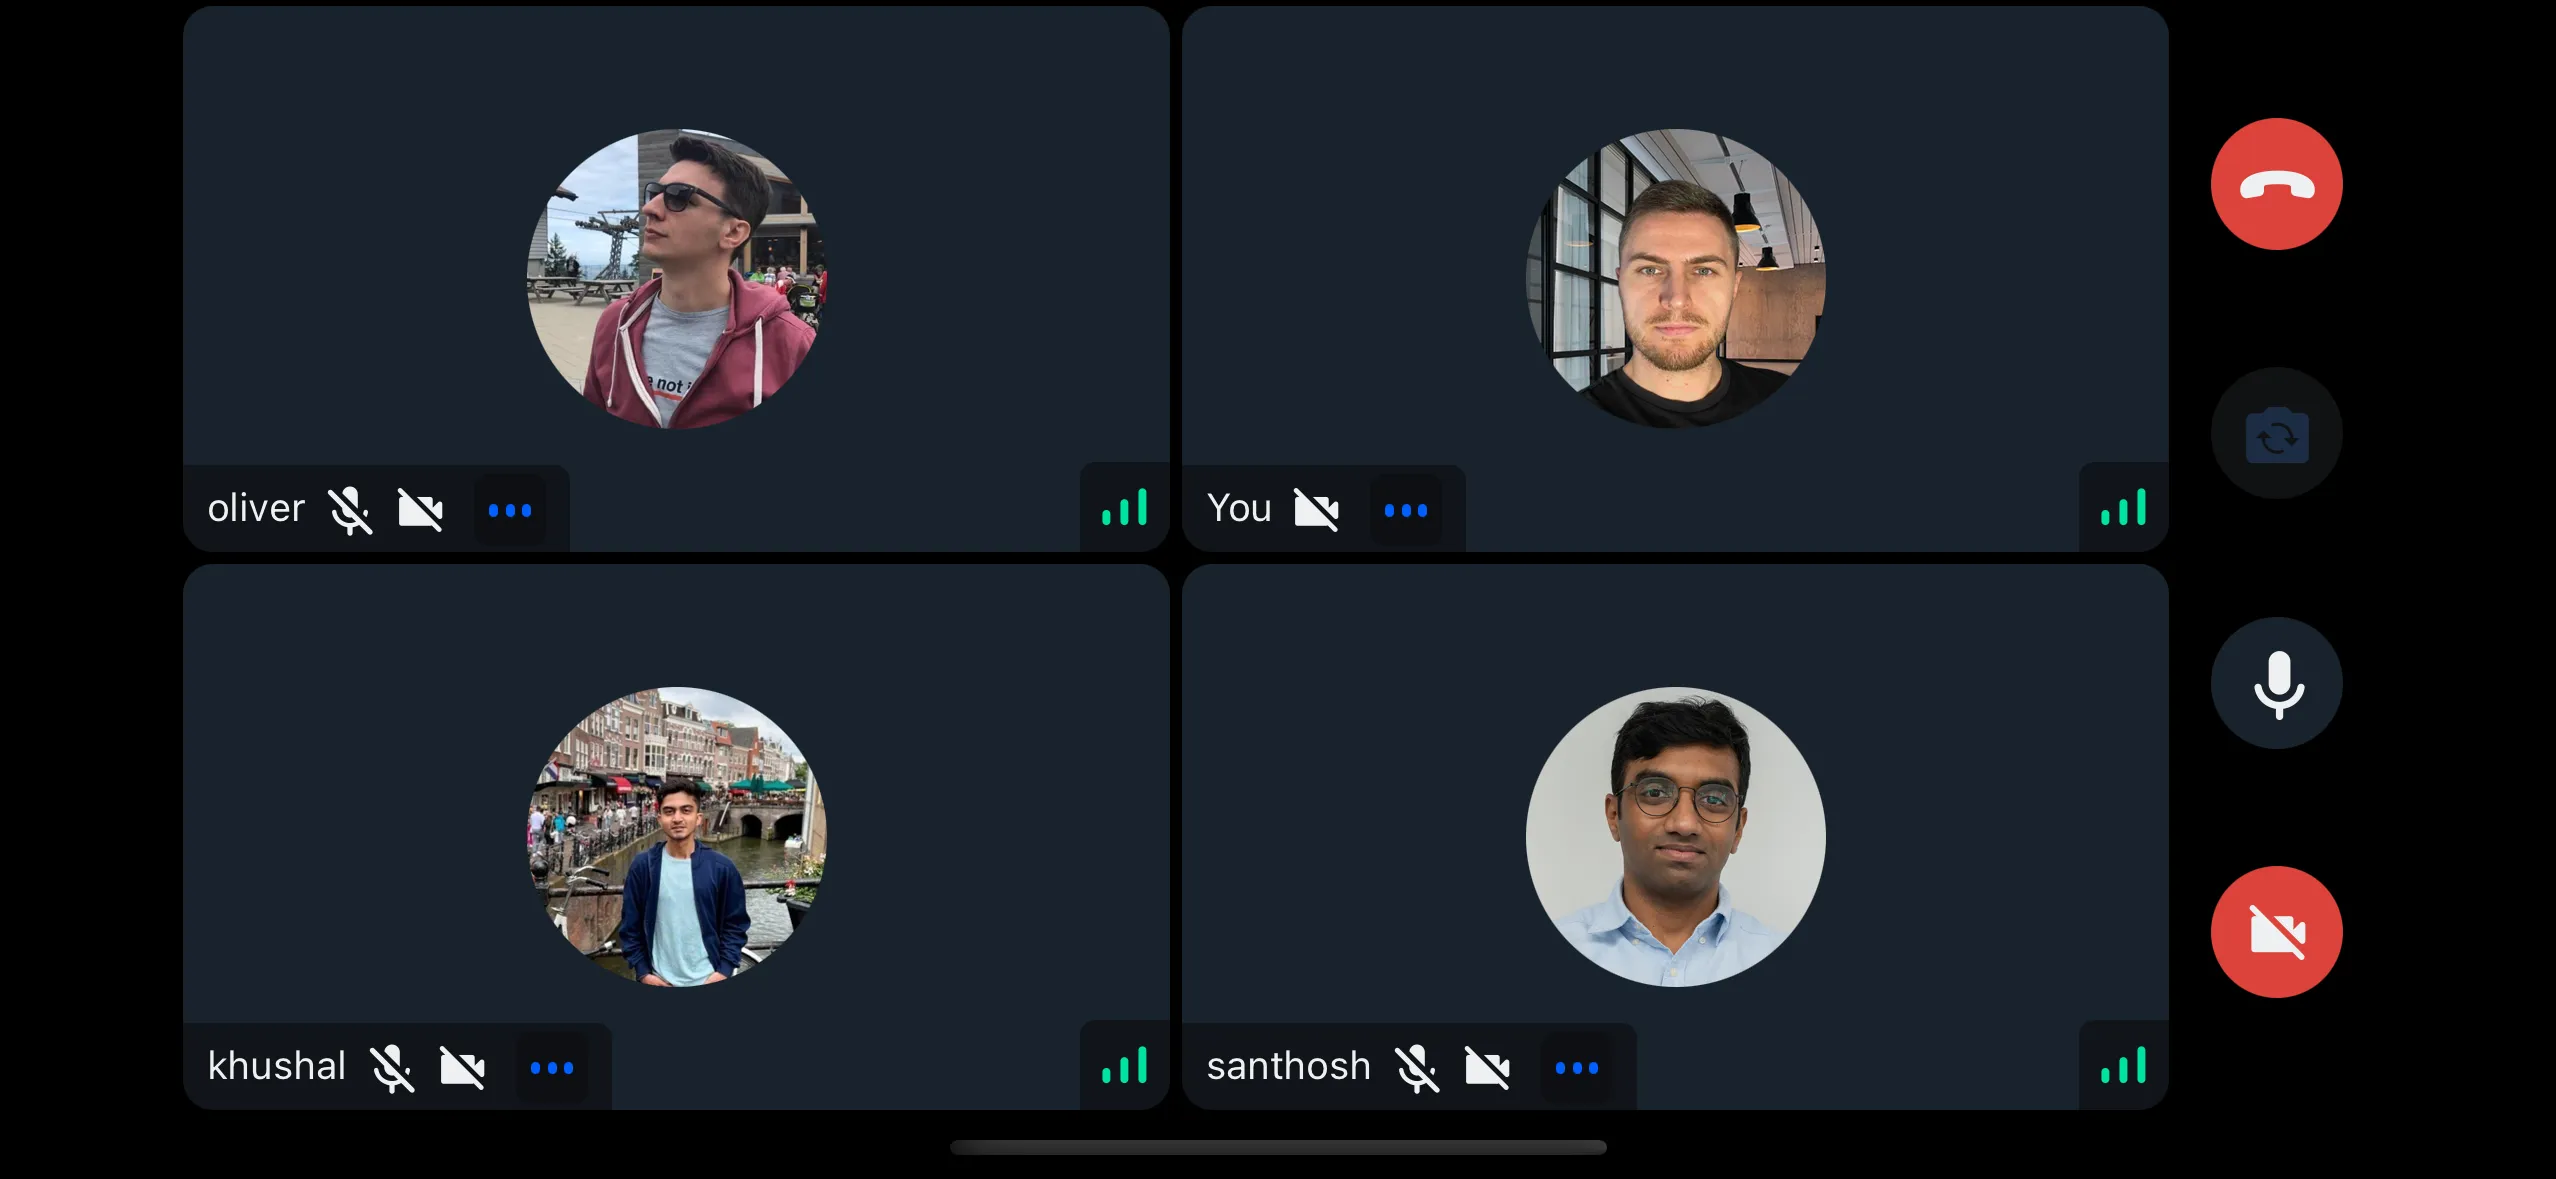Click the red end call button
This screenshot has width=2556, height=1179.
(2277, 184)
